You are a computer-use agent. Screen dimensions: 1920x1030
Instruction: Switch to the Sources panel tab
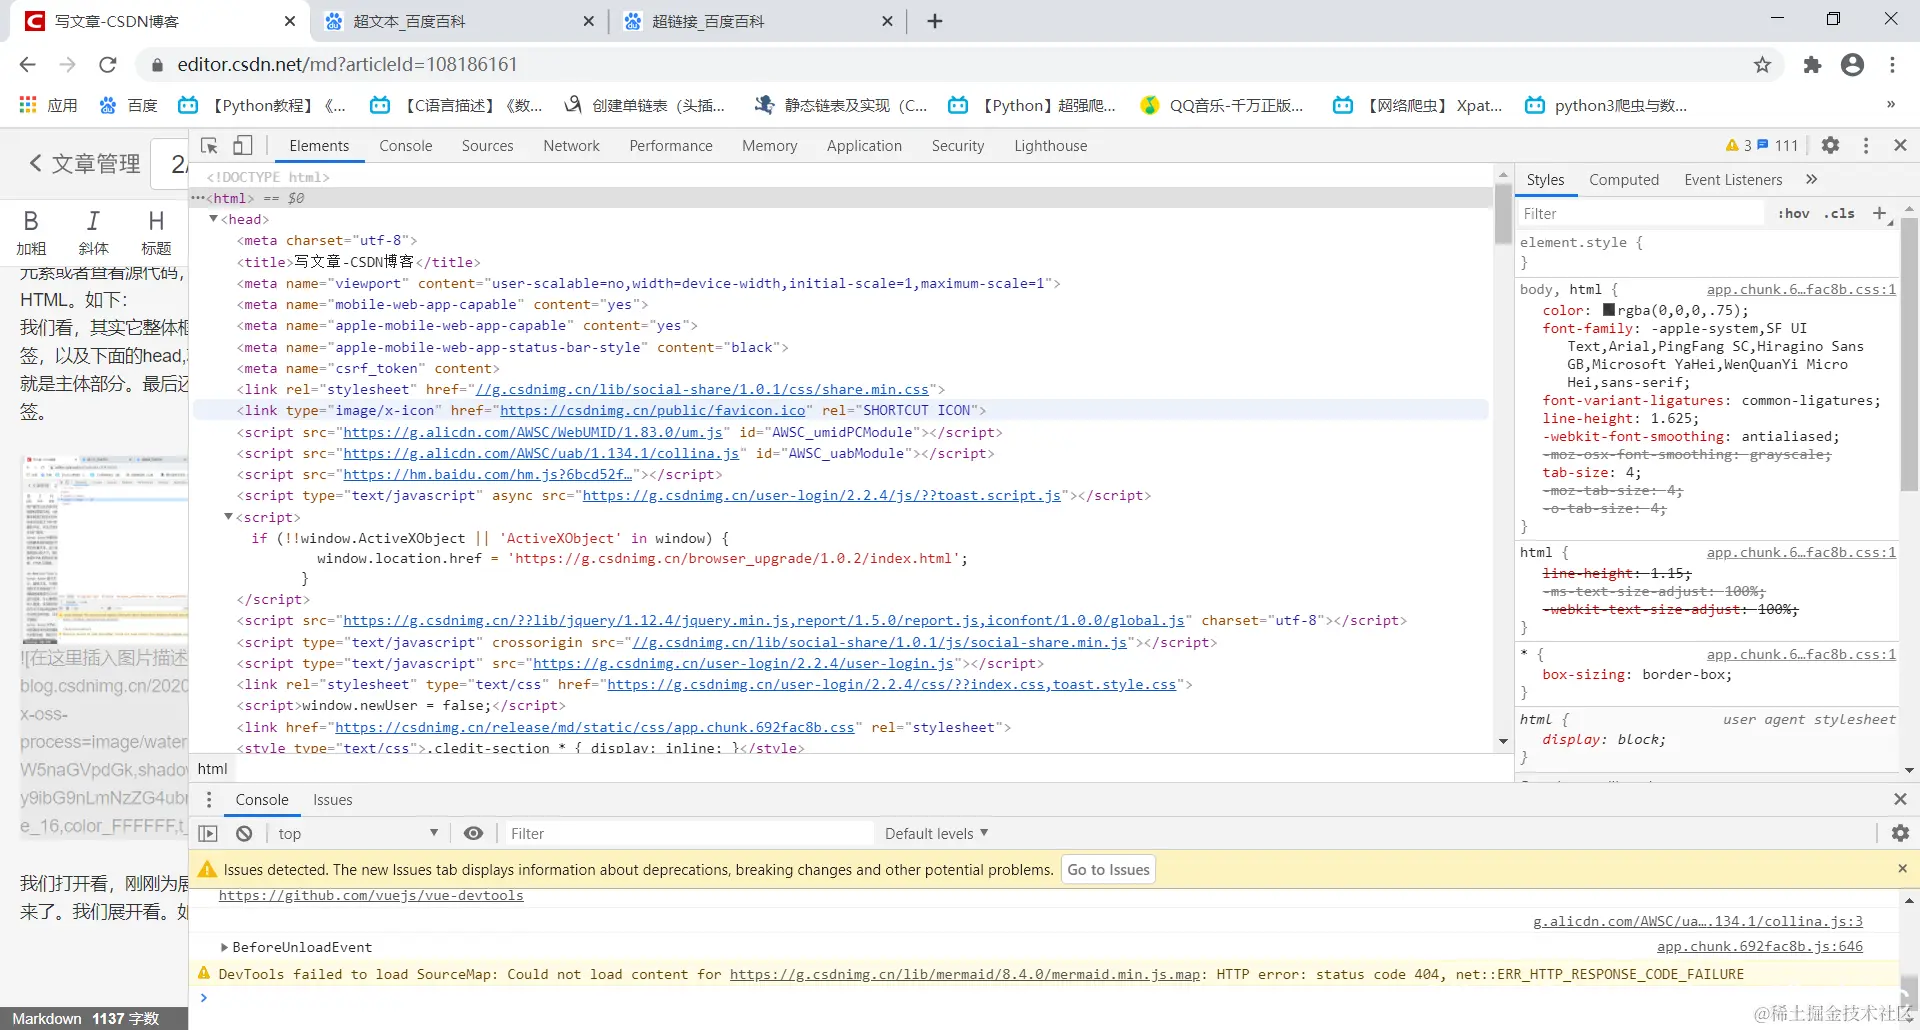[488, 145]
